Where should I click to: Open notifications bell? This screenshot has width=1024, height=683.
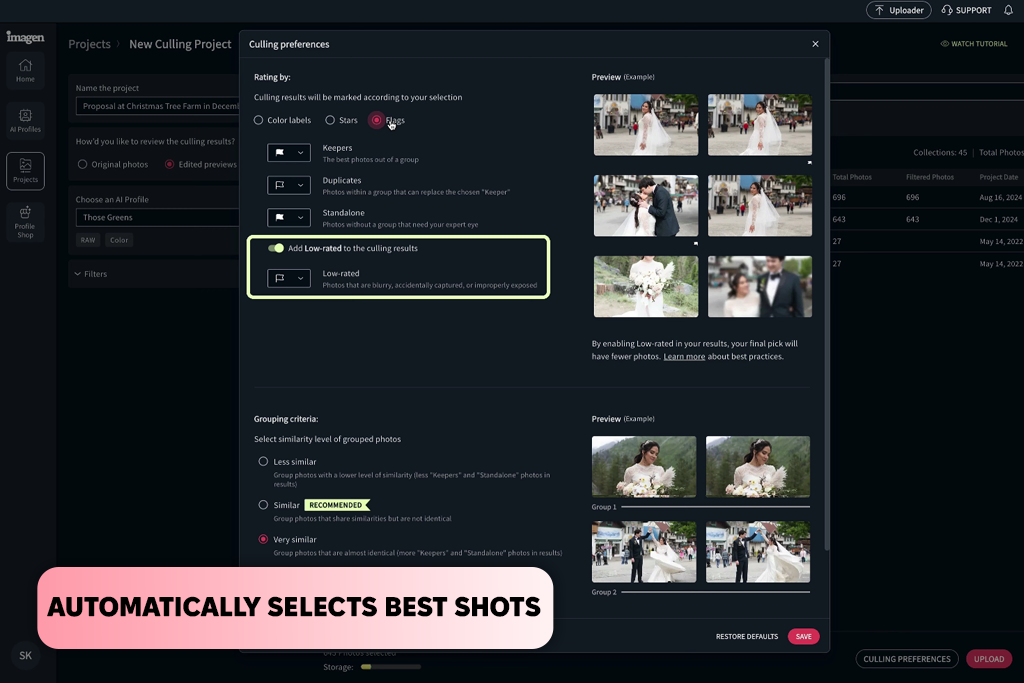pyautogui.click(x=1008, y=10)
